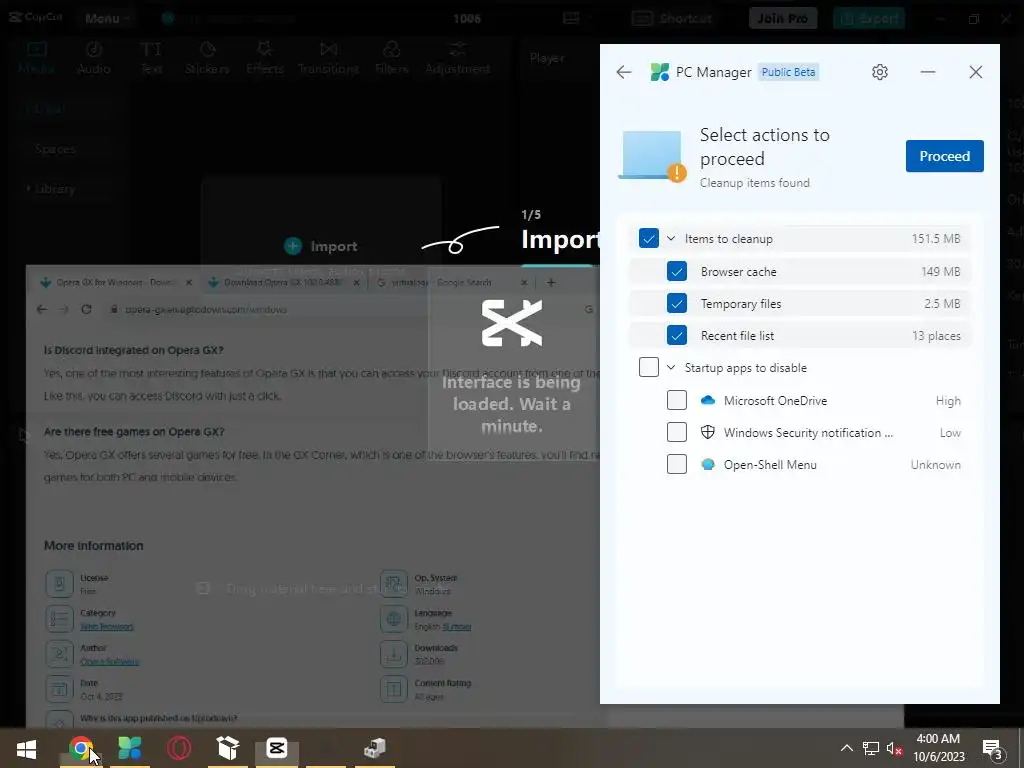Click CapCut Export button

point(869,18)
